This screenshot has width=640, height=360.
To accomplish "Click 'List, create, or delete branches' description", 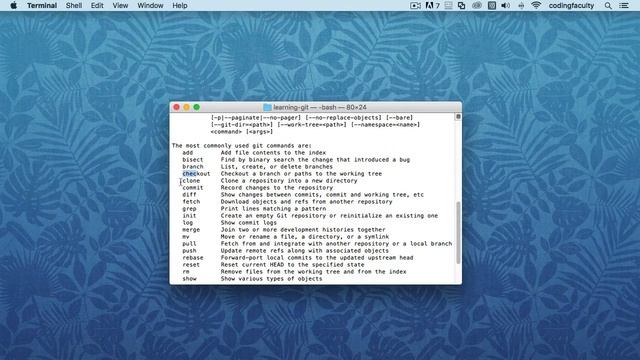I will pyautogui.click(x=277, y=167).
